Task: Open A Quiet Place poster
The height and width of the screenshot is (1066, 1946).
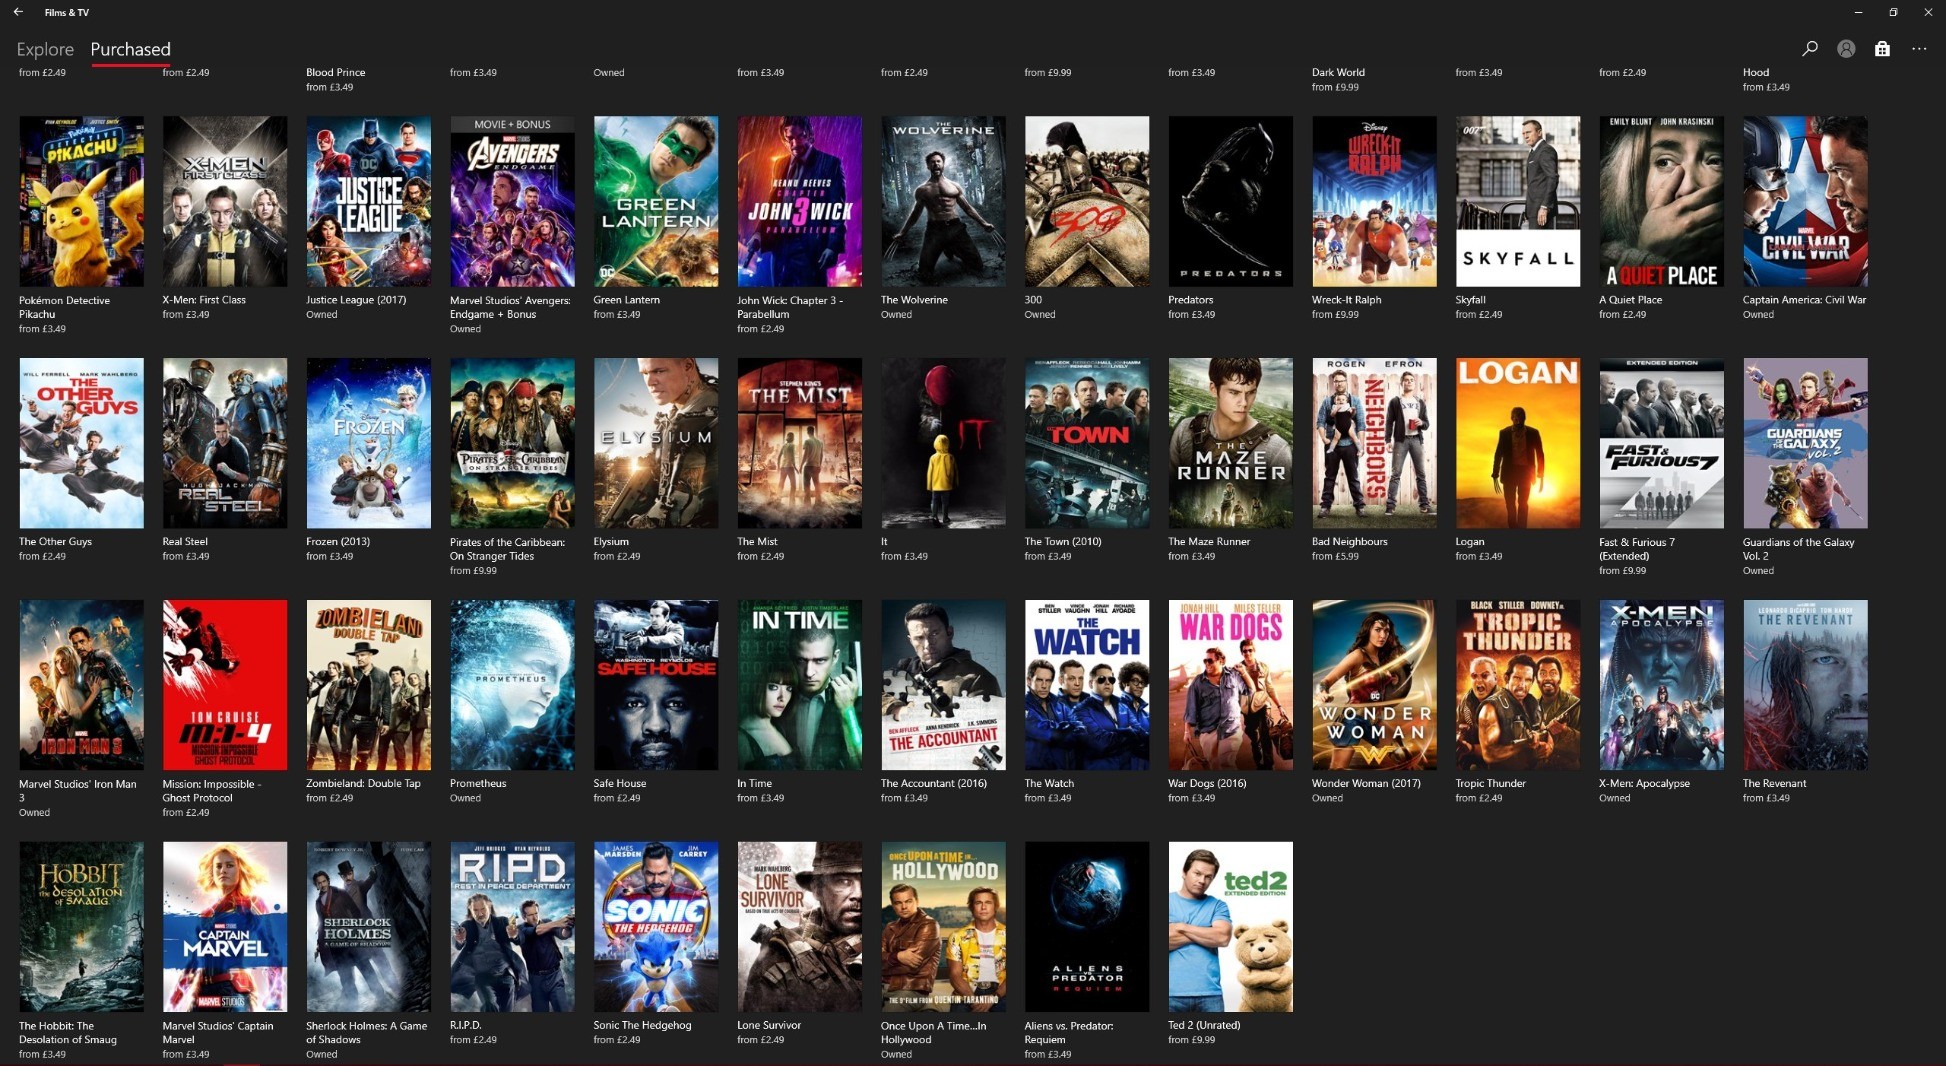Action: click(x=1661, y=201)
